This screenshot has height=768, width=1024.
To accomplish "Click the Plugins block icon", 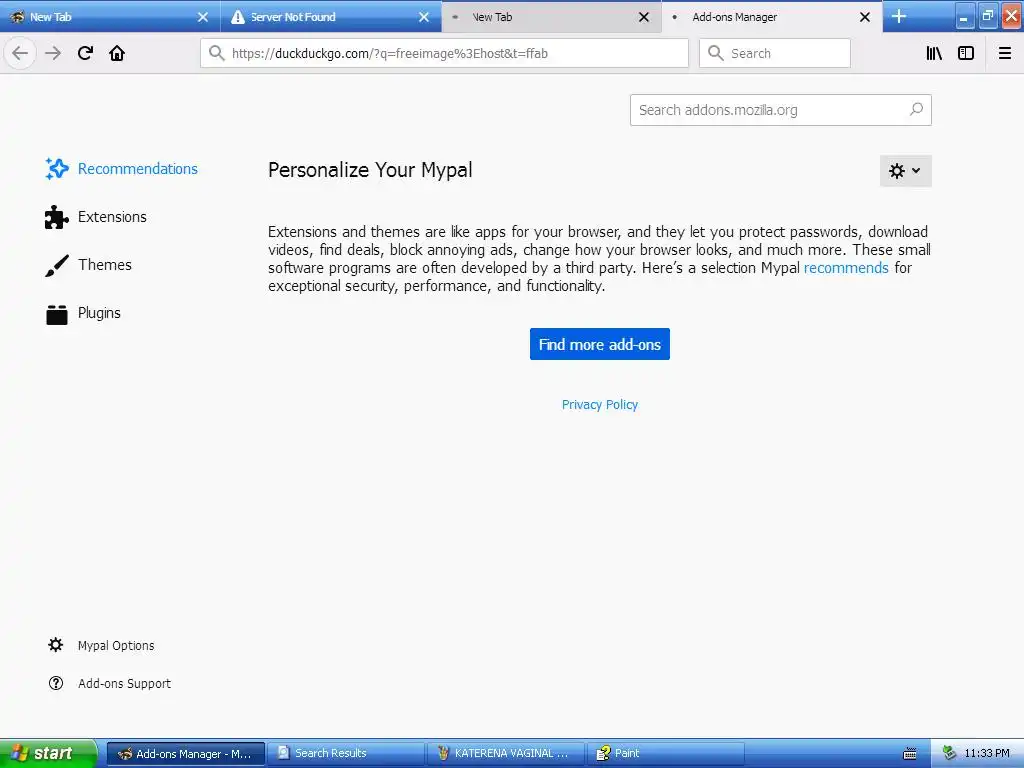I will click(56, 314).
